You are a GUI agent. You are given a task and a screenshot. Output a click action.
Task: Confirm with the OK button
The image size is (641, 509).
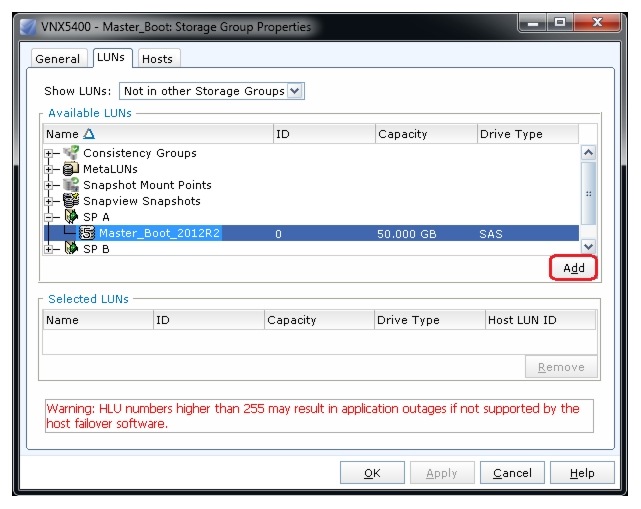(372, 473)
